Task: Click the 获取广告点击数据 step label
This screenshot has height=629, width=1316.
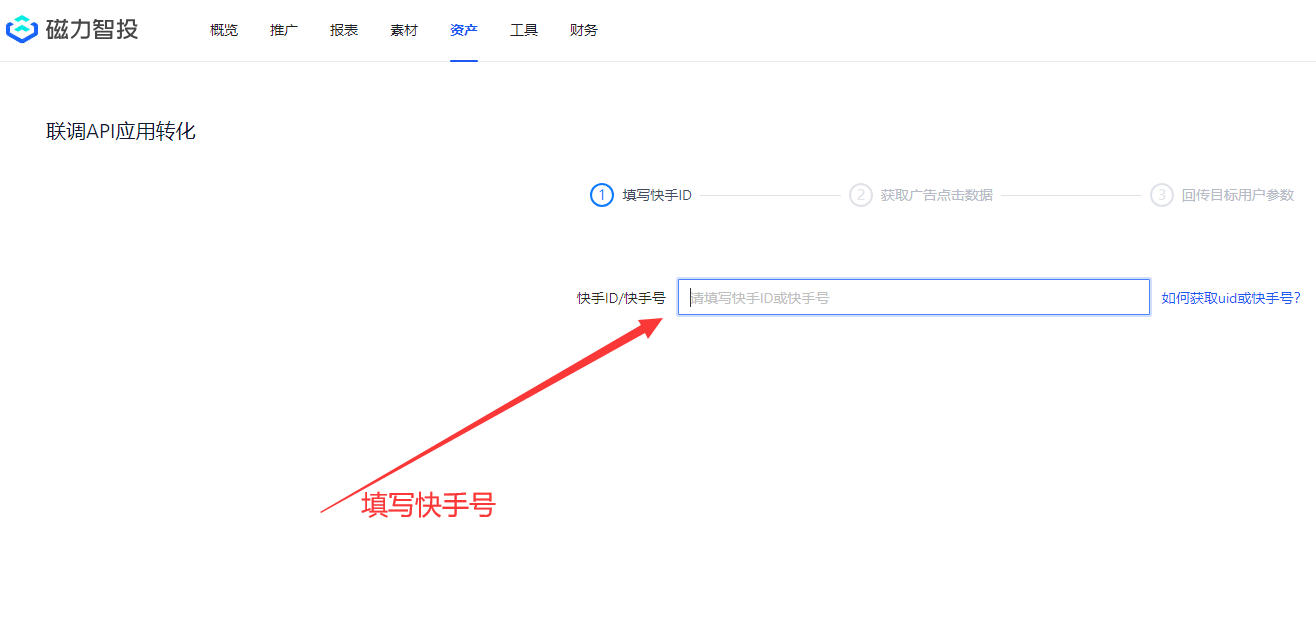Action: (937, 195)
